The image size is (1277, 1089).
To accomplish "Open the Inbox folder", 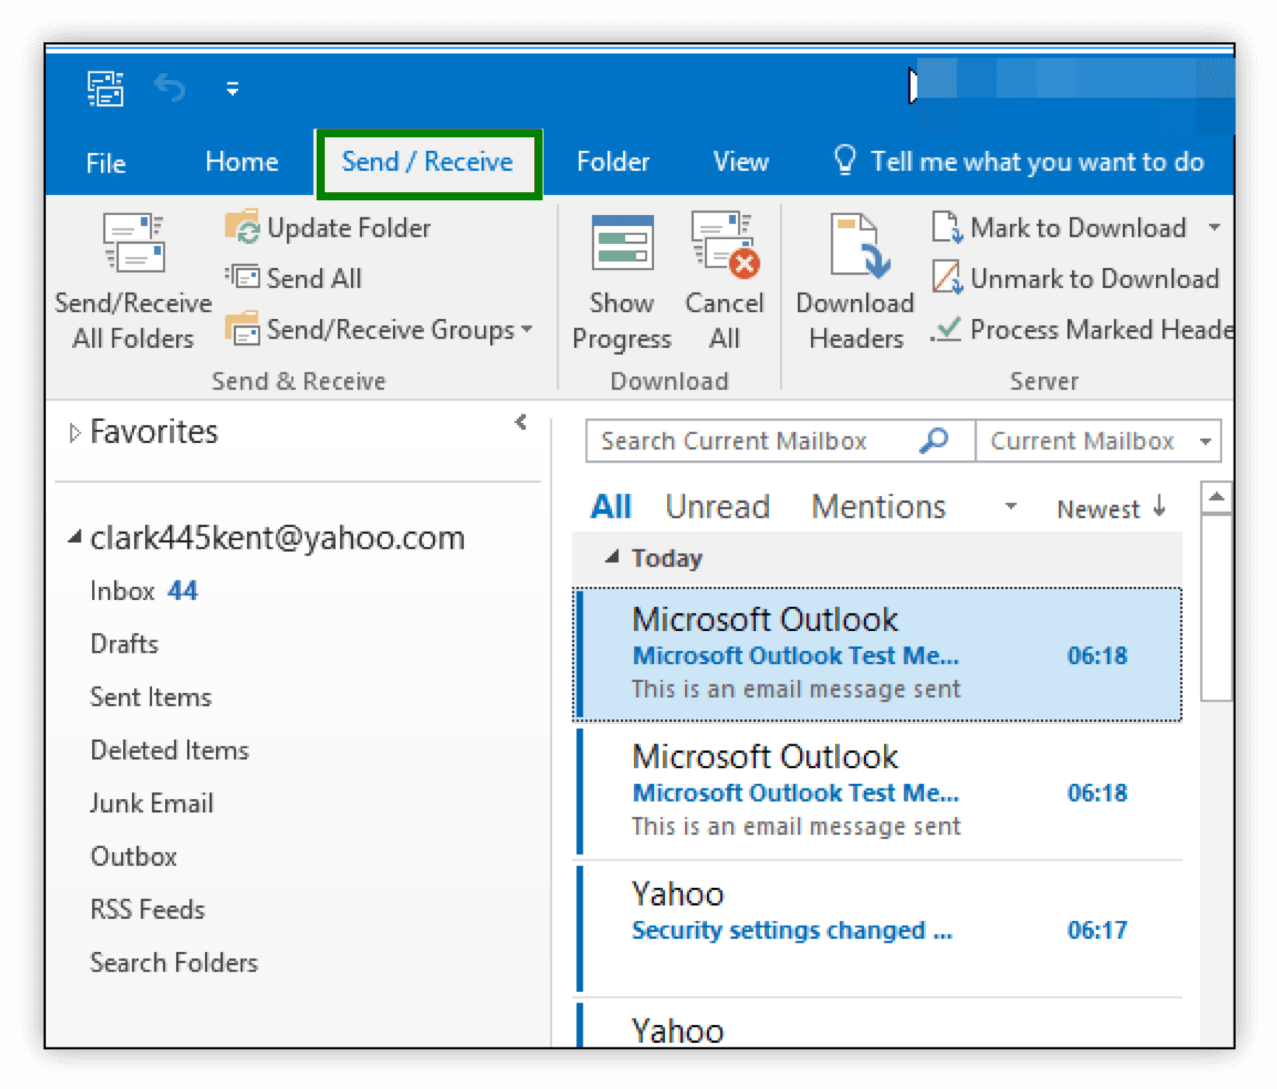I will tap(123, 591).
